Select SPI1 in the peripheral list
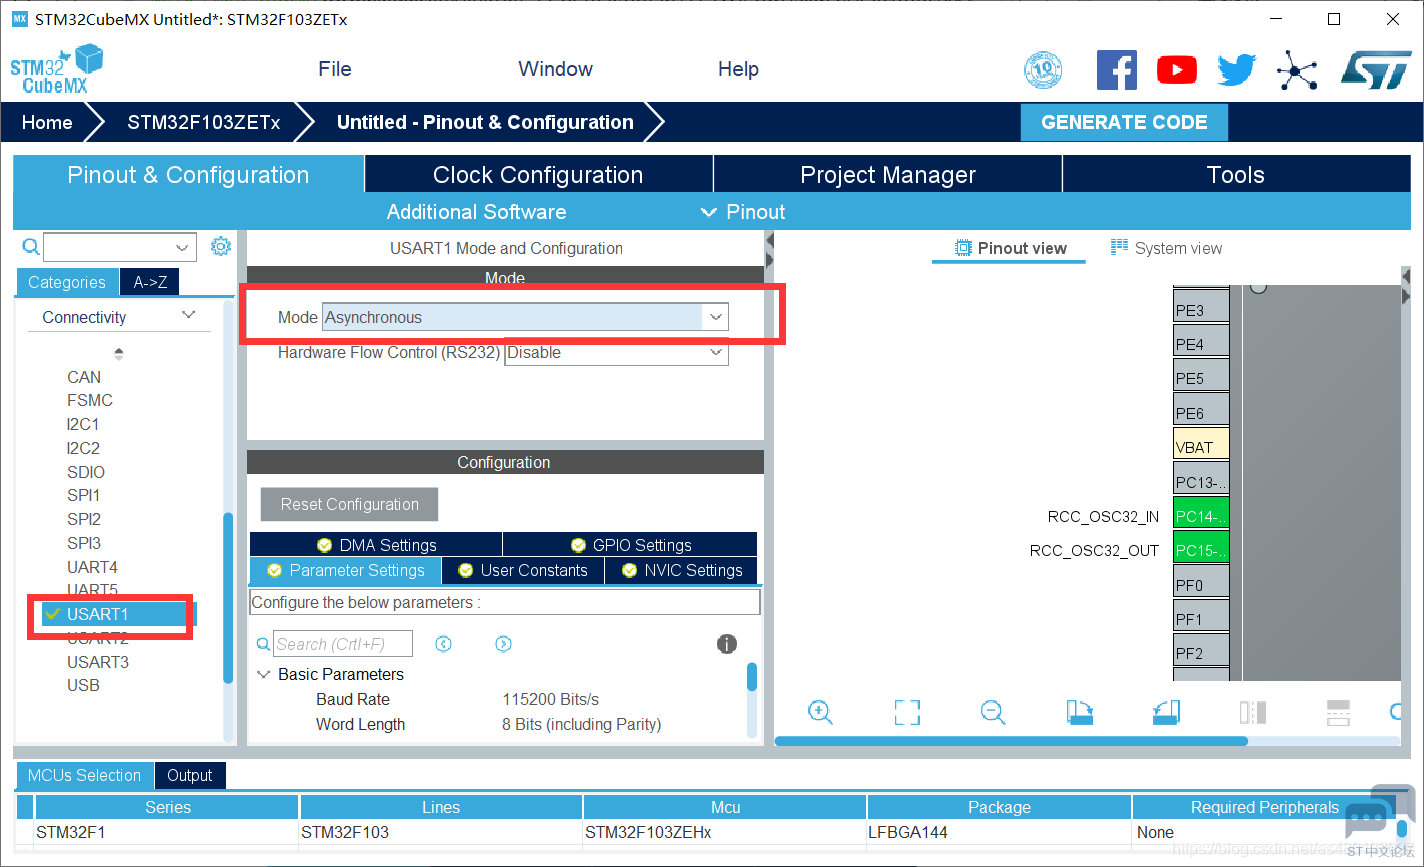 pyautogui.click(x=84, y=495)
